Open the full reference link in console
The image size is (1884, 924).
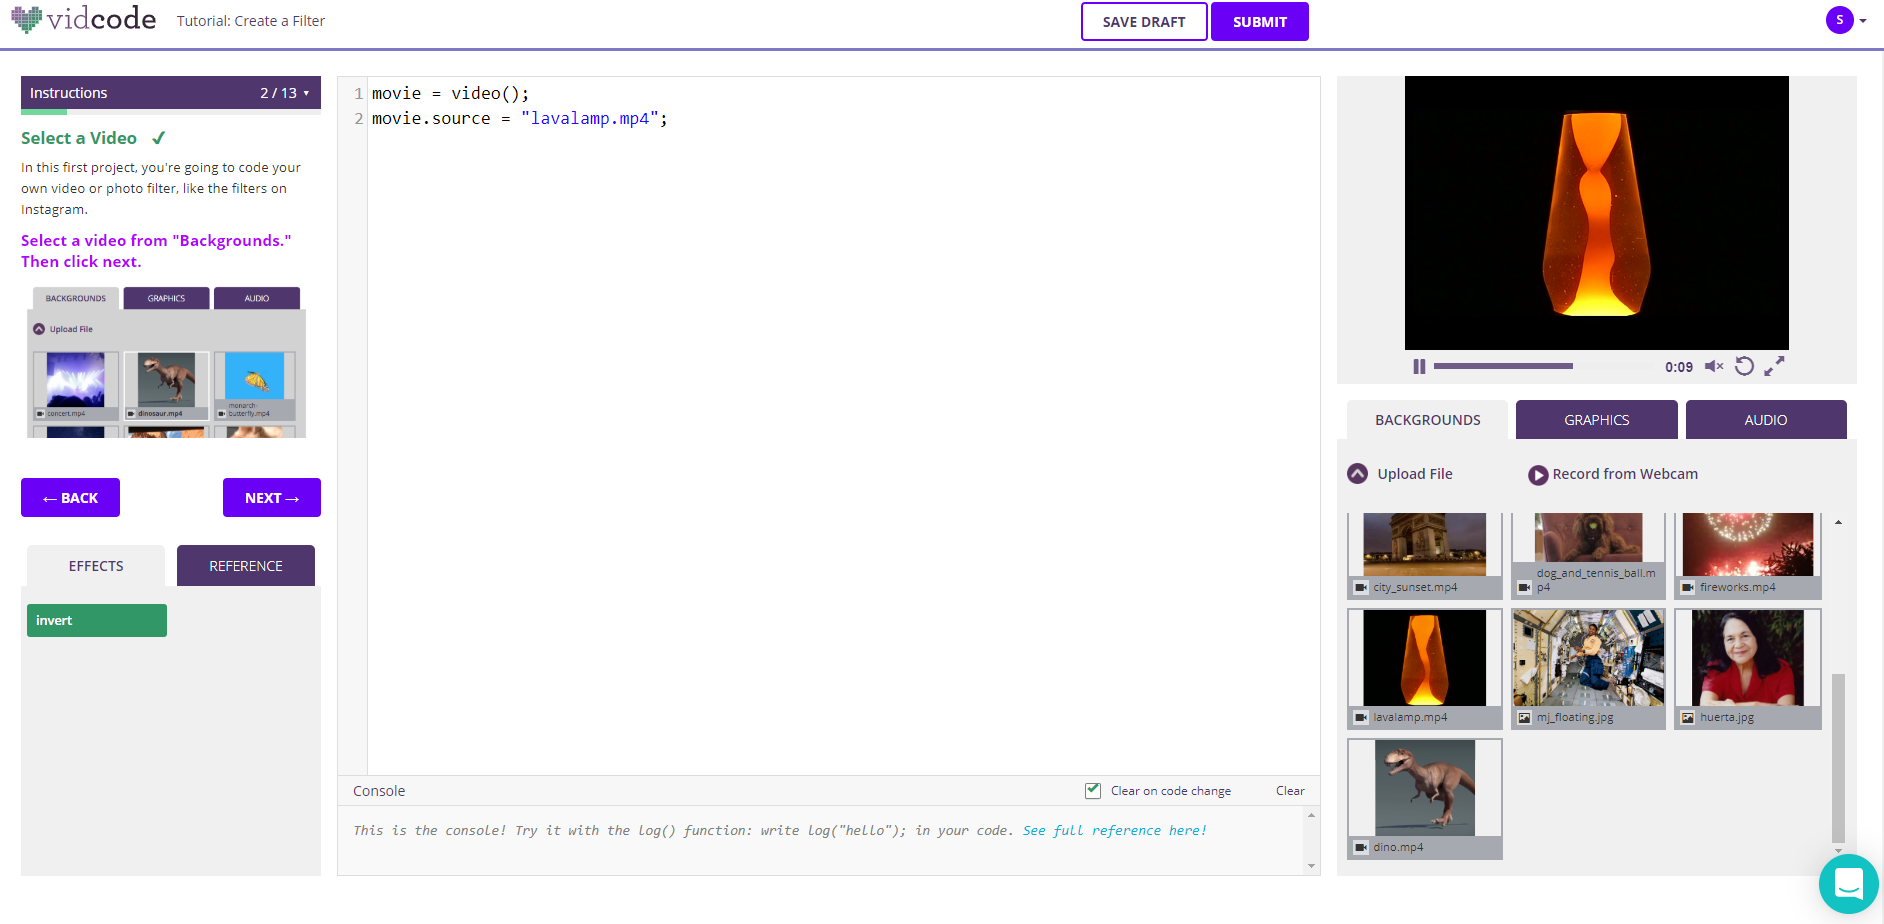coord(1114,831)
